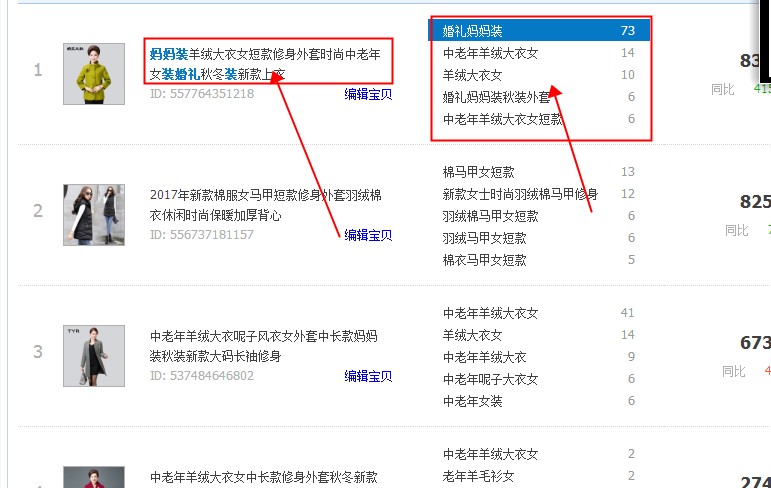Viewport: 771px width, 488px height.
Task: Select keyword 羊绒大衣女 with count 10
Action: click(472, 75)
